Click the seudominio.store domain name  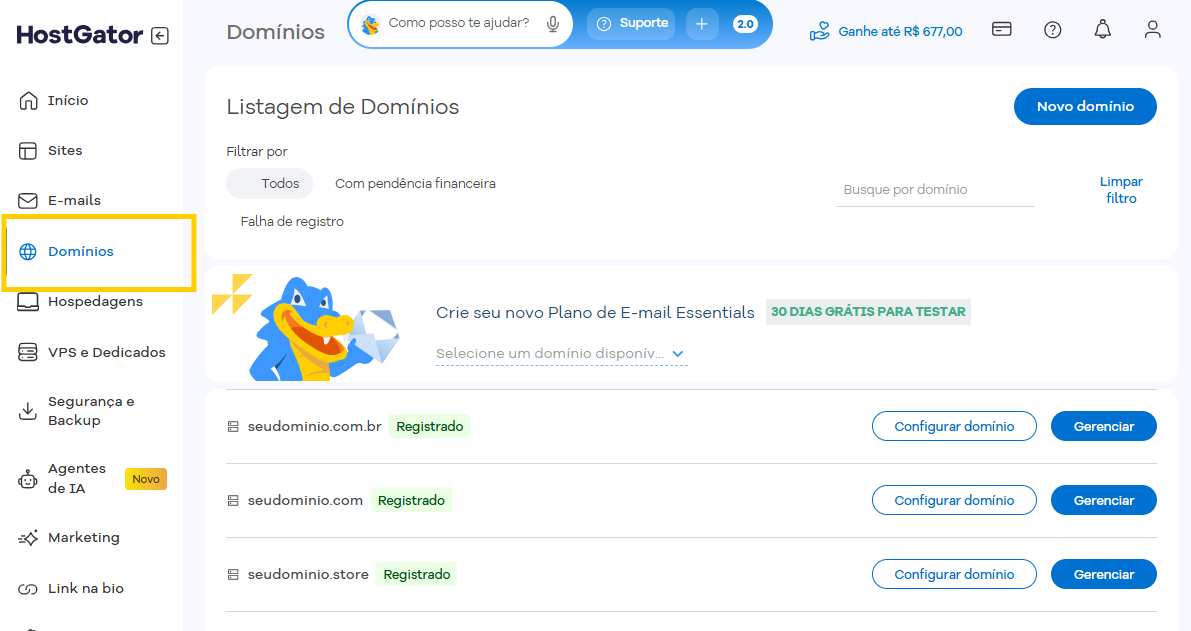tap(308, 575)
